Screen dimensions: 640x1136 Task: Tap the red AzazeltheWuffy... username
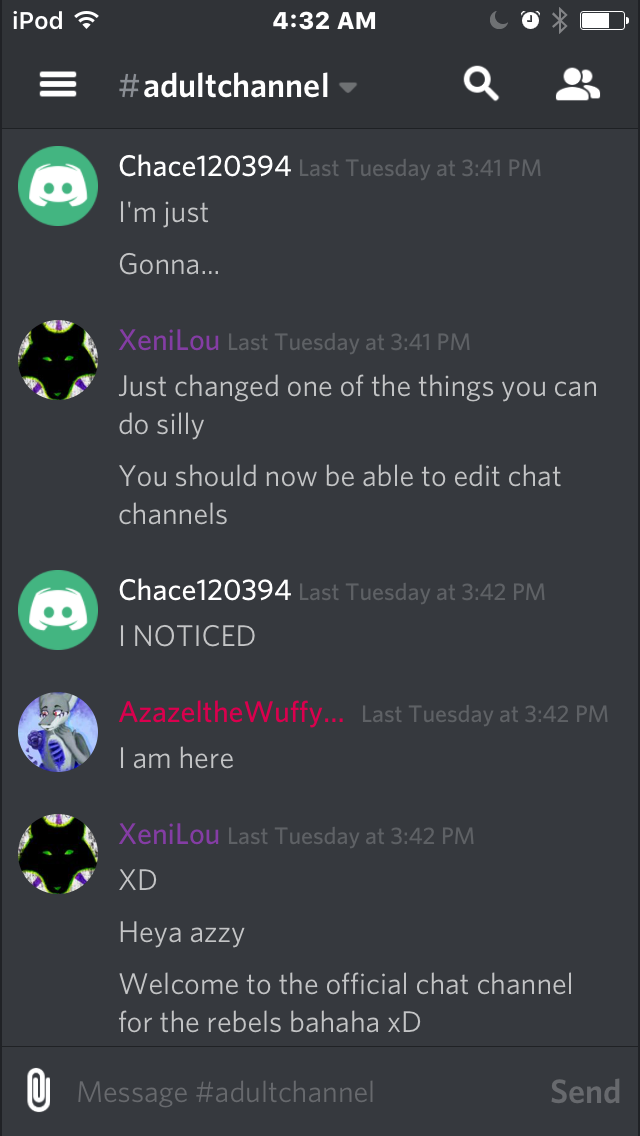[x=232, y=713]
